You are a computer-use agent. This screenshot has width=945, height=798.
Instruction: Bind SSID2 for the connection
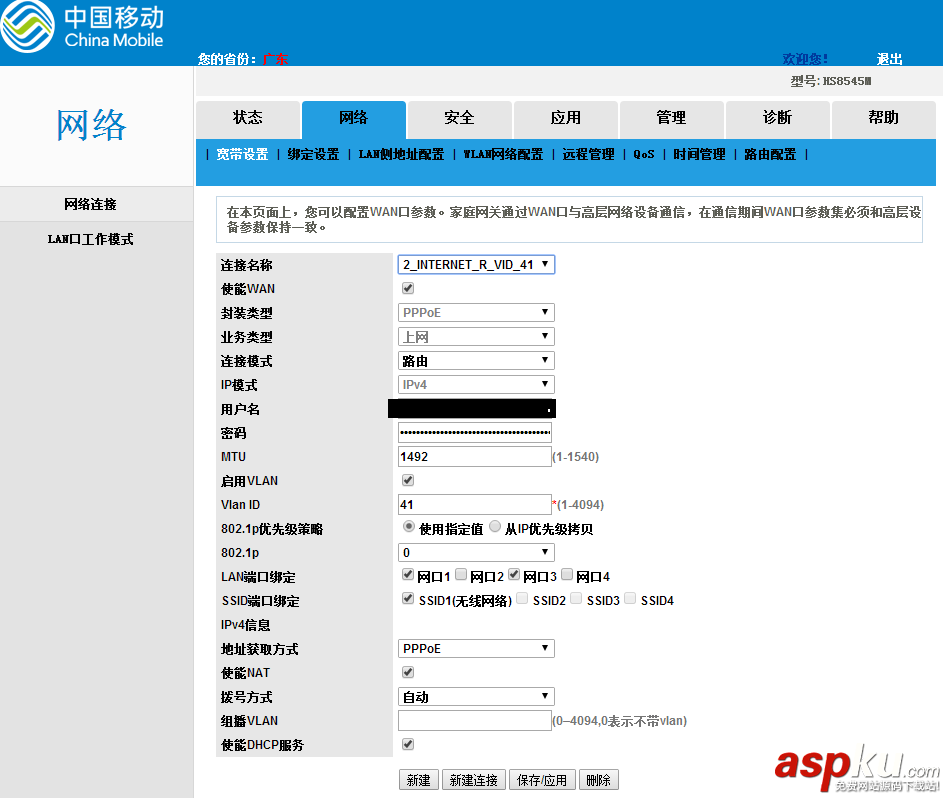coord(521,598)
